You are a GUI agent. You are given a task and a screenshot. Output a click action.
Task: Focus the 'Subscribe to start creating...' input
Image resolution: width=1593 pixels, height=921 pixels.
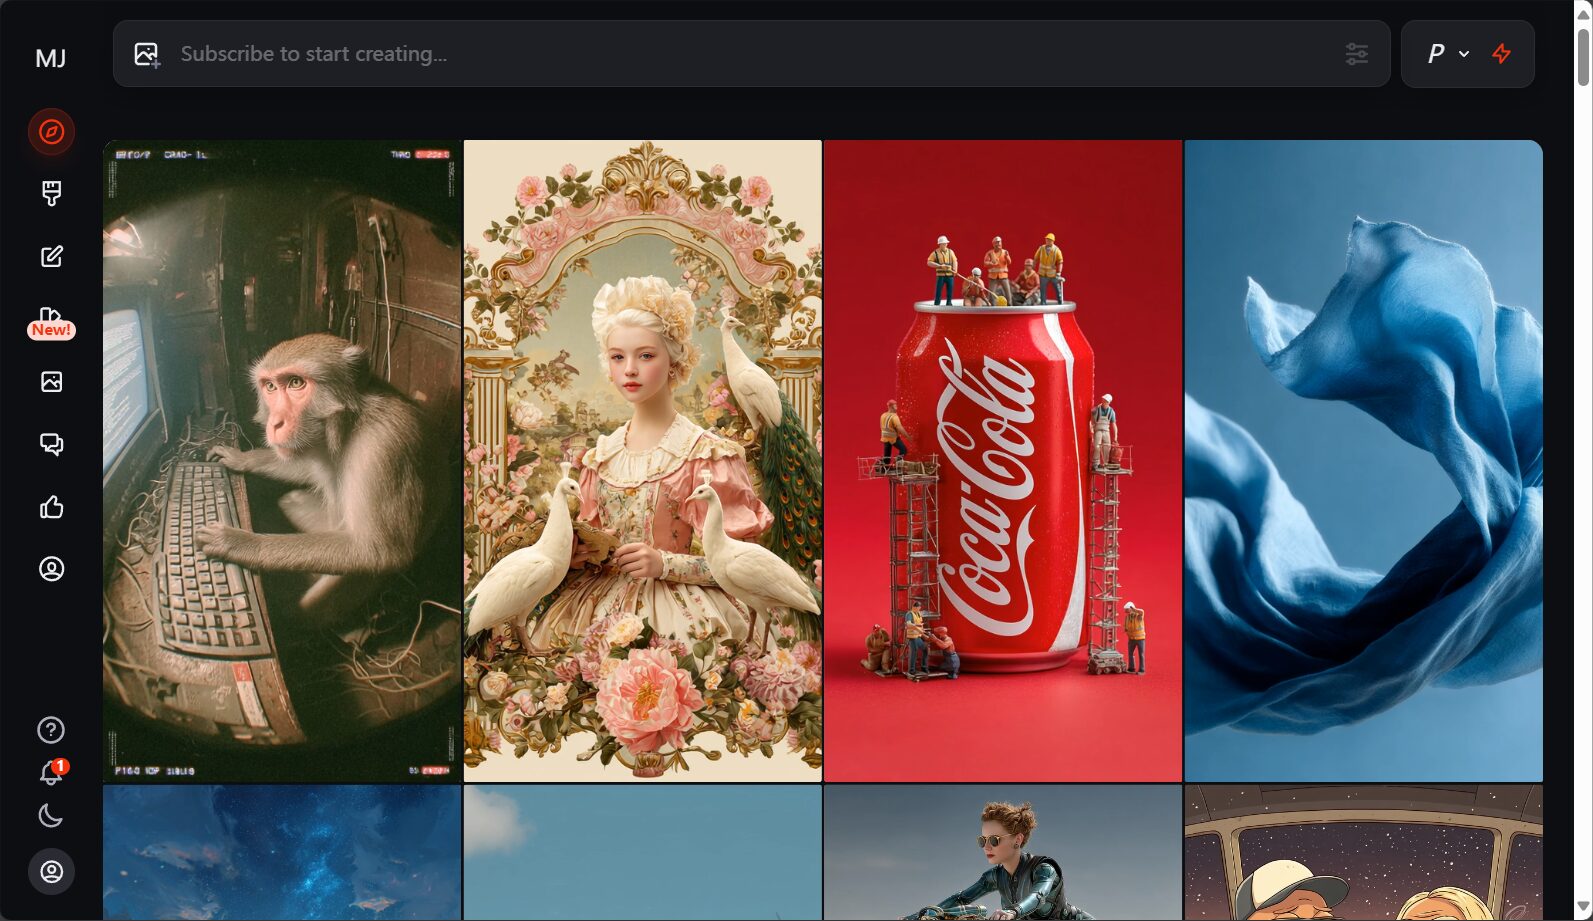pos(751,54)
